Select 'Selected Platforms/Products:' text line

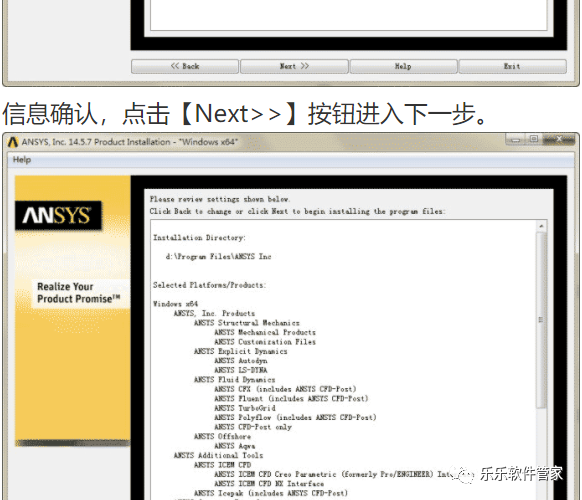coord(209,285)
